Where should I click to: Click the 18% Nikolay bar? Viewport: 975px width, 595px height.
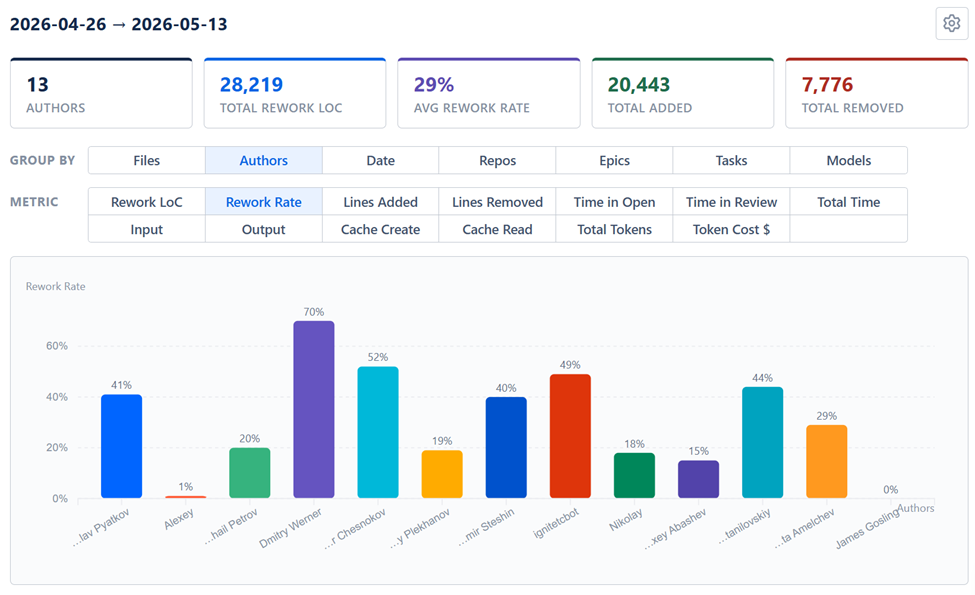(x=634, y=476)
